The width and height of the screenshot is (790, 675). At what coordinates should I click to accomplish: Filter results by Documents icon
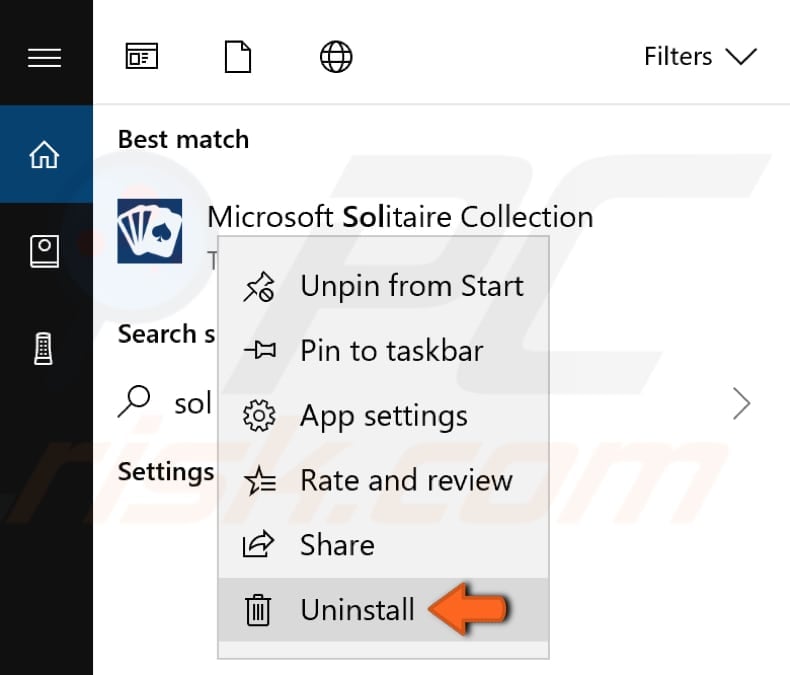click(238, 56)
